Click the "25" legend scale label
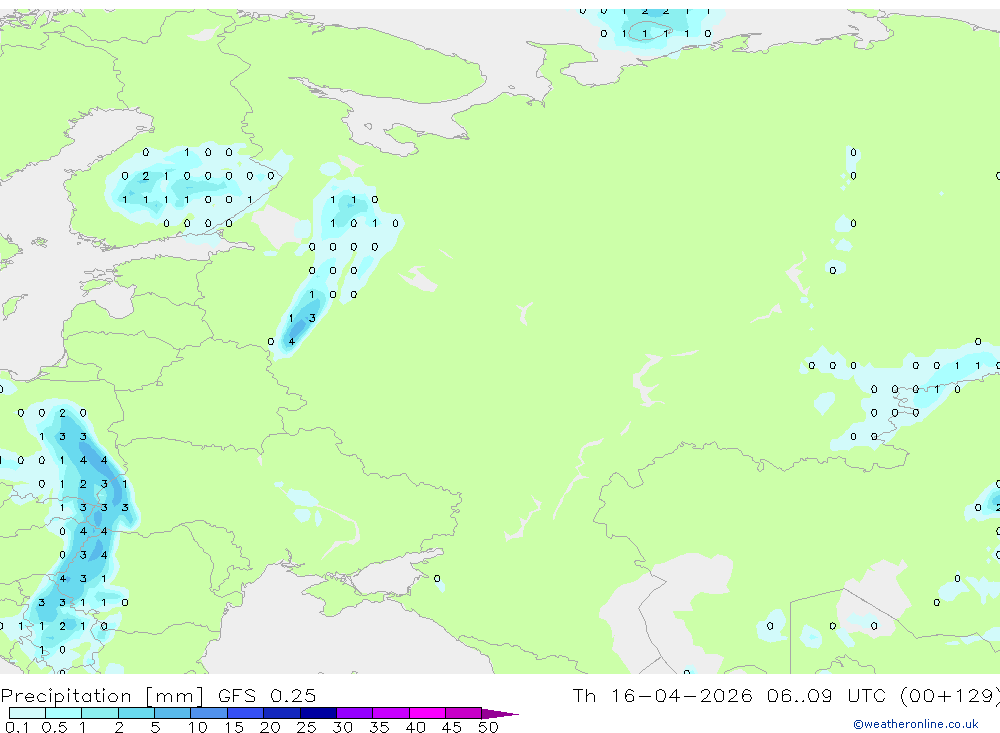The width and height of the screenshot is (1000, 733). click(x=307, y=727)
